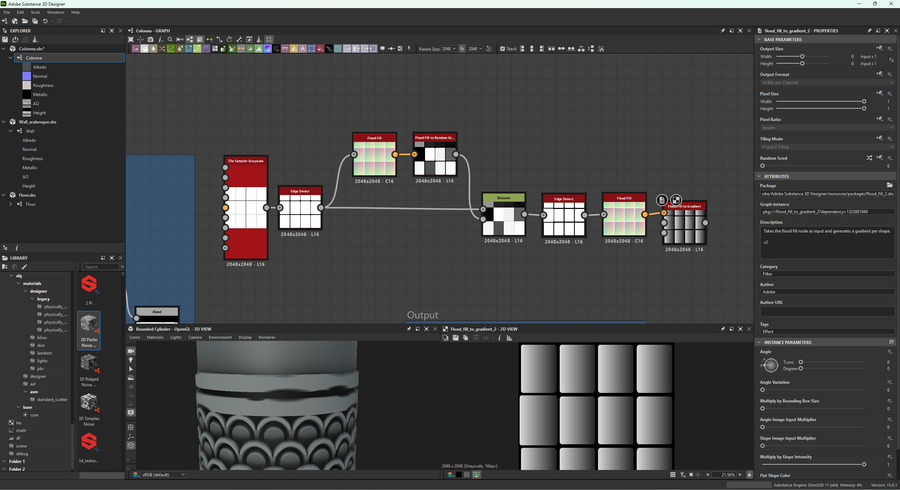
Task: Click the 3D Ridged Noise library item
Action: tap(89, 364)
